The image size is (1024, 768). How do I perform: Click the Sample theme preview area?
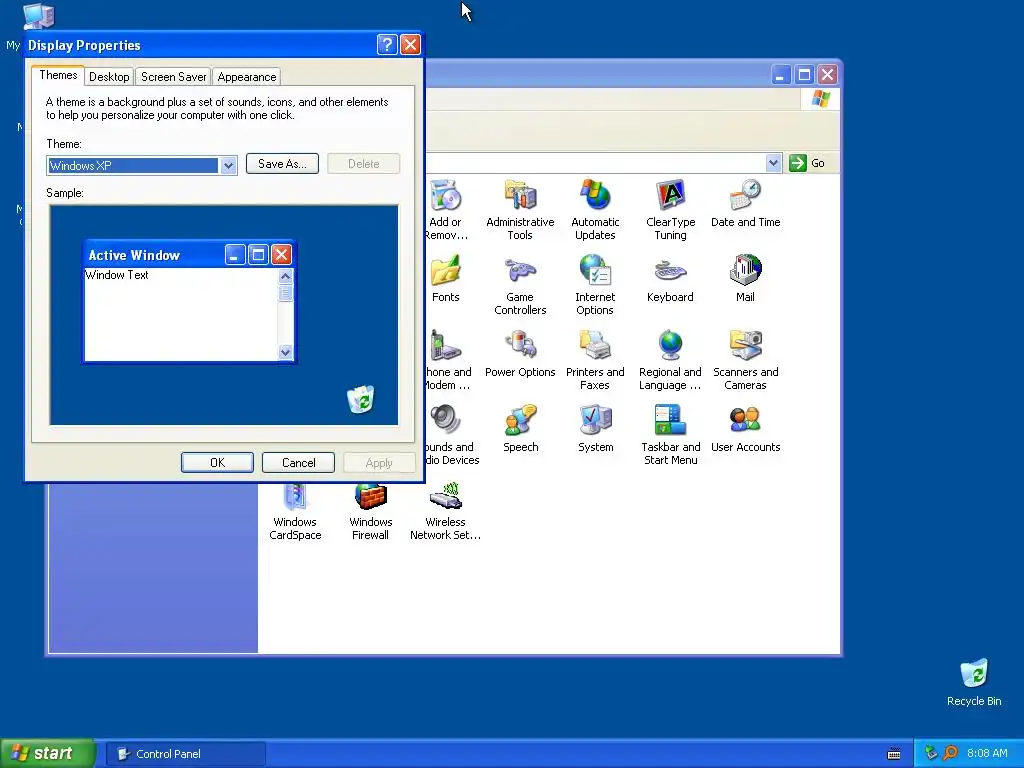click(224, 315)
